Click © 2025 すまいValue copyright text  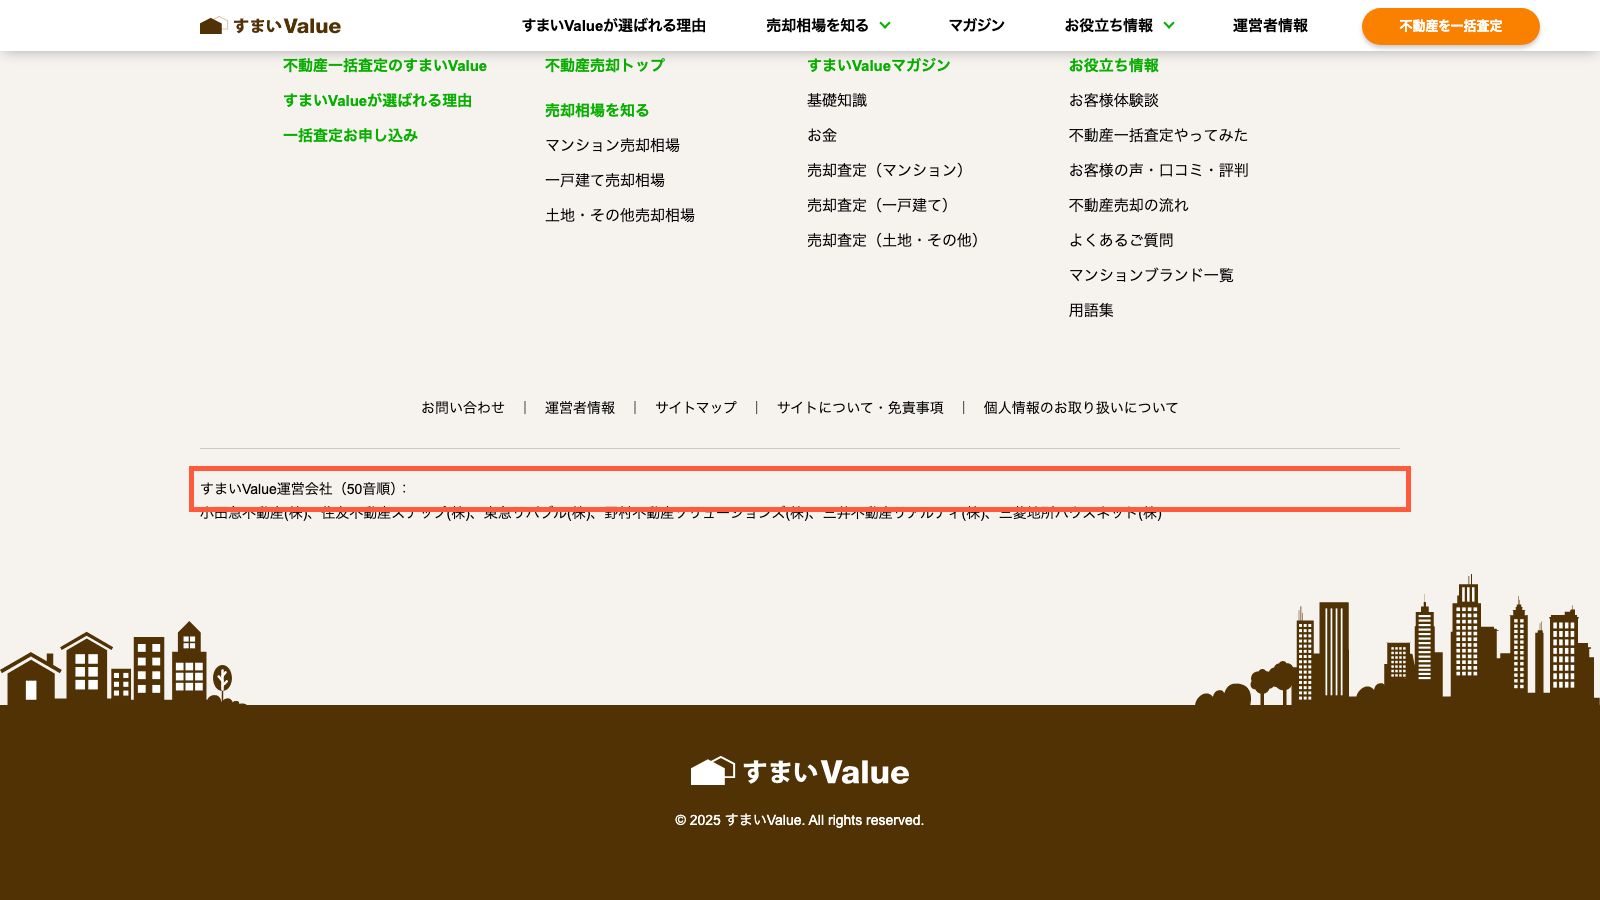(x=799, y=820)
